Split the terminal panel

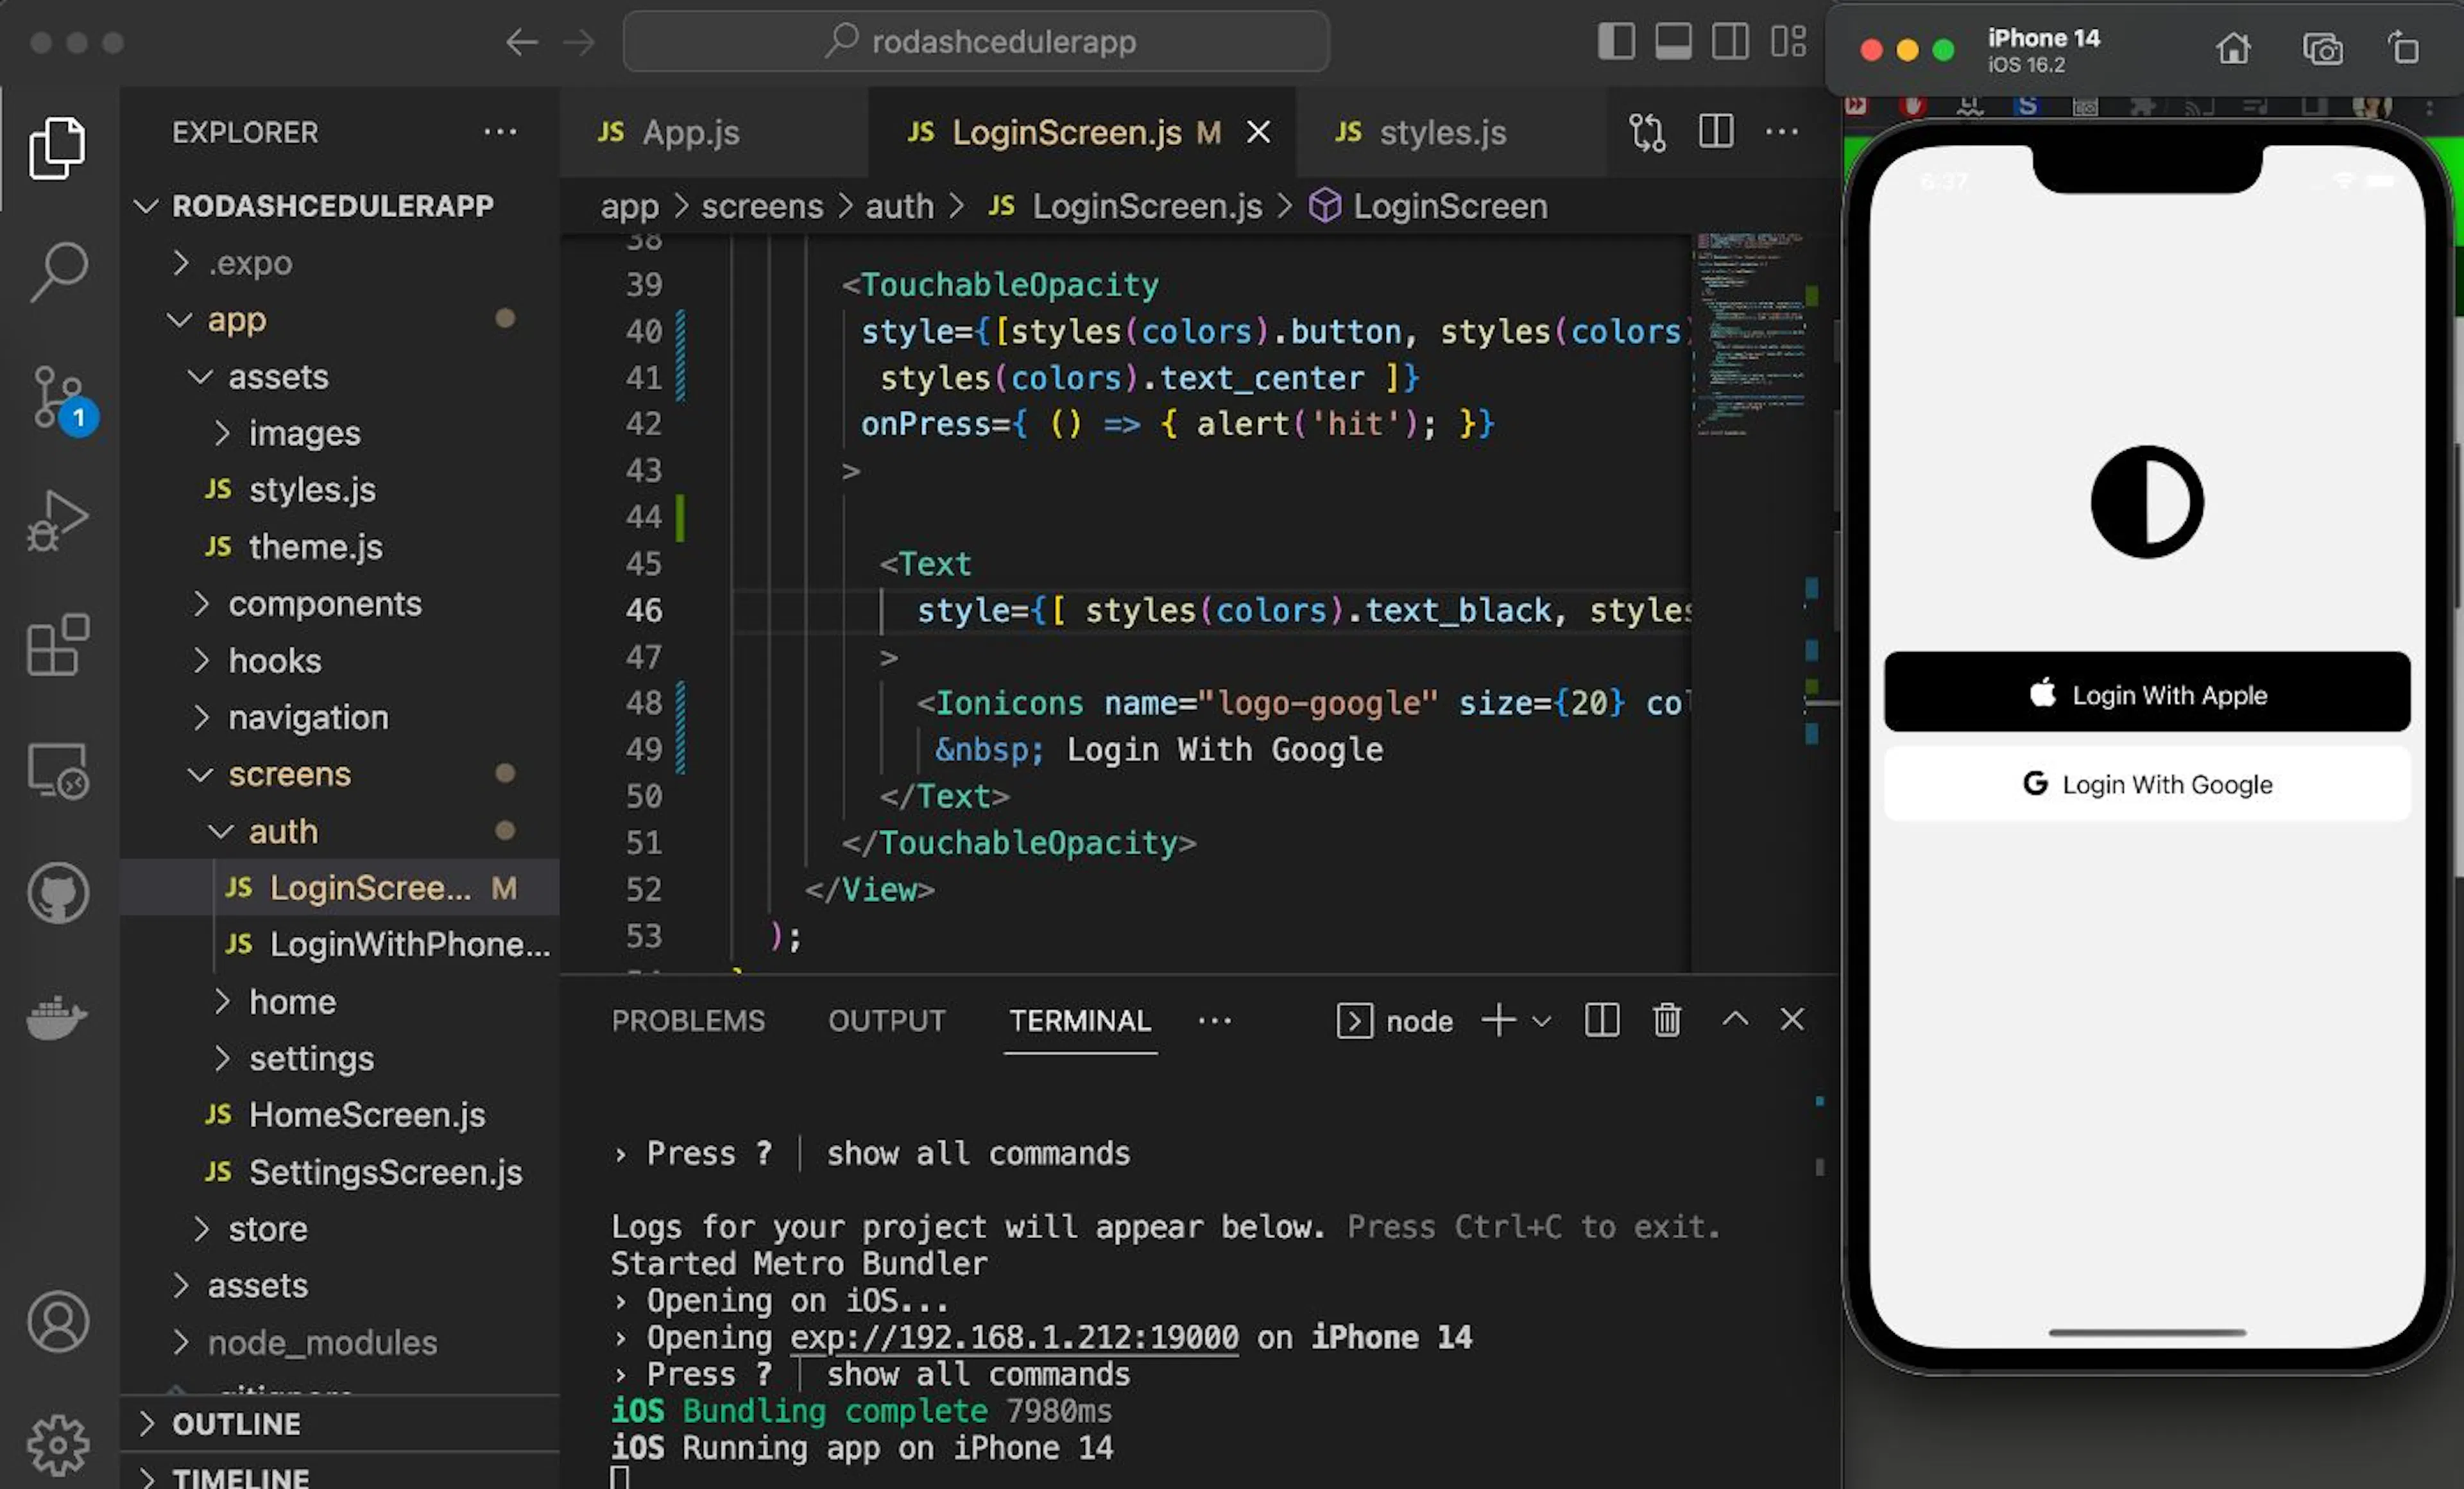click(1602, 1020)
